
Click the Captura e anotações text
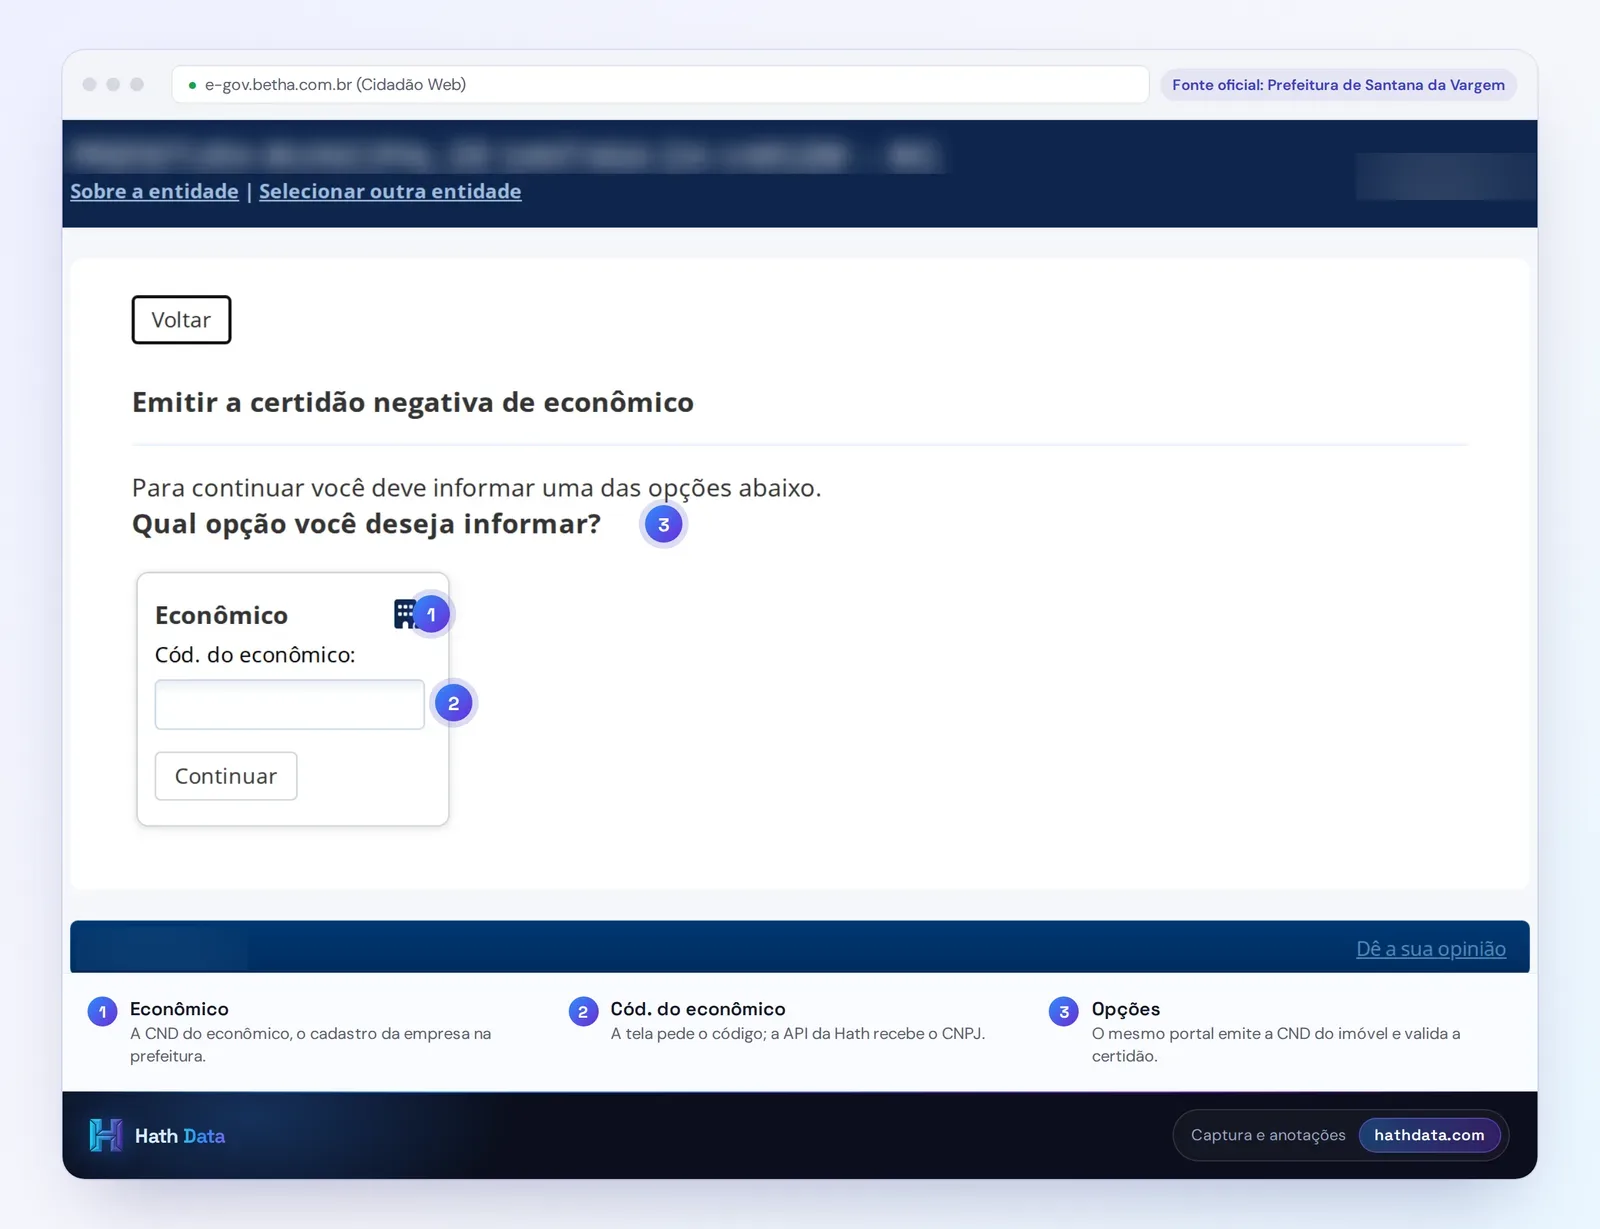1268,1135
